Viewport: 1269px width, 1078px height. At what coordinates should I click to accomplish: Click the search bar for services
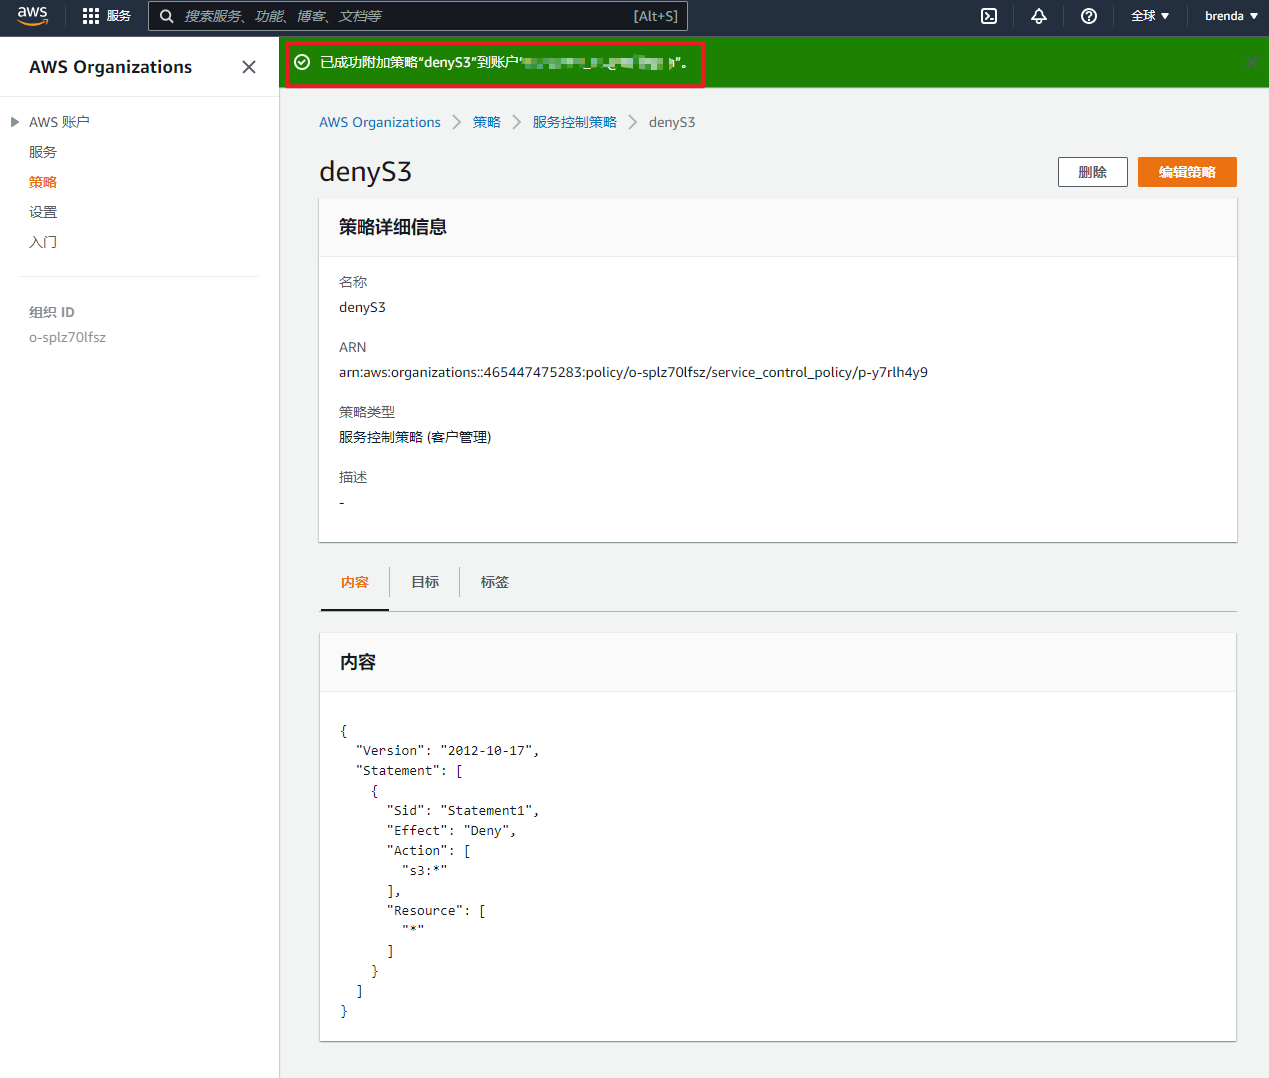[418, 16]
